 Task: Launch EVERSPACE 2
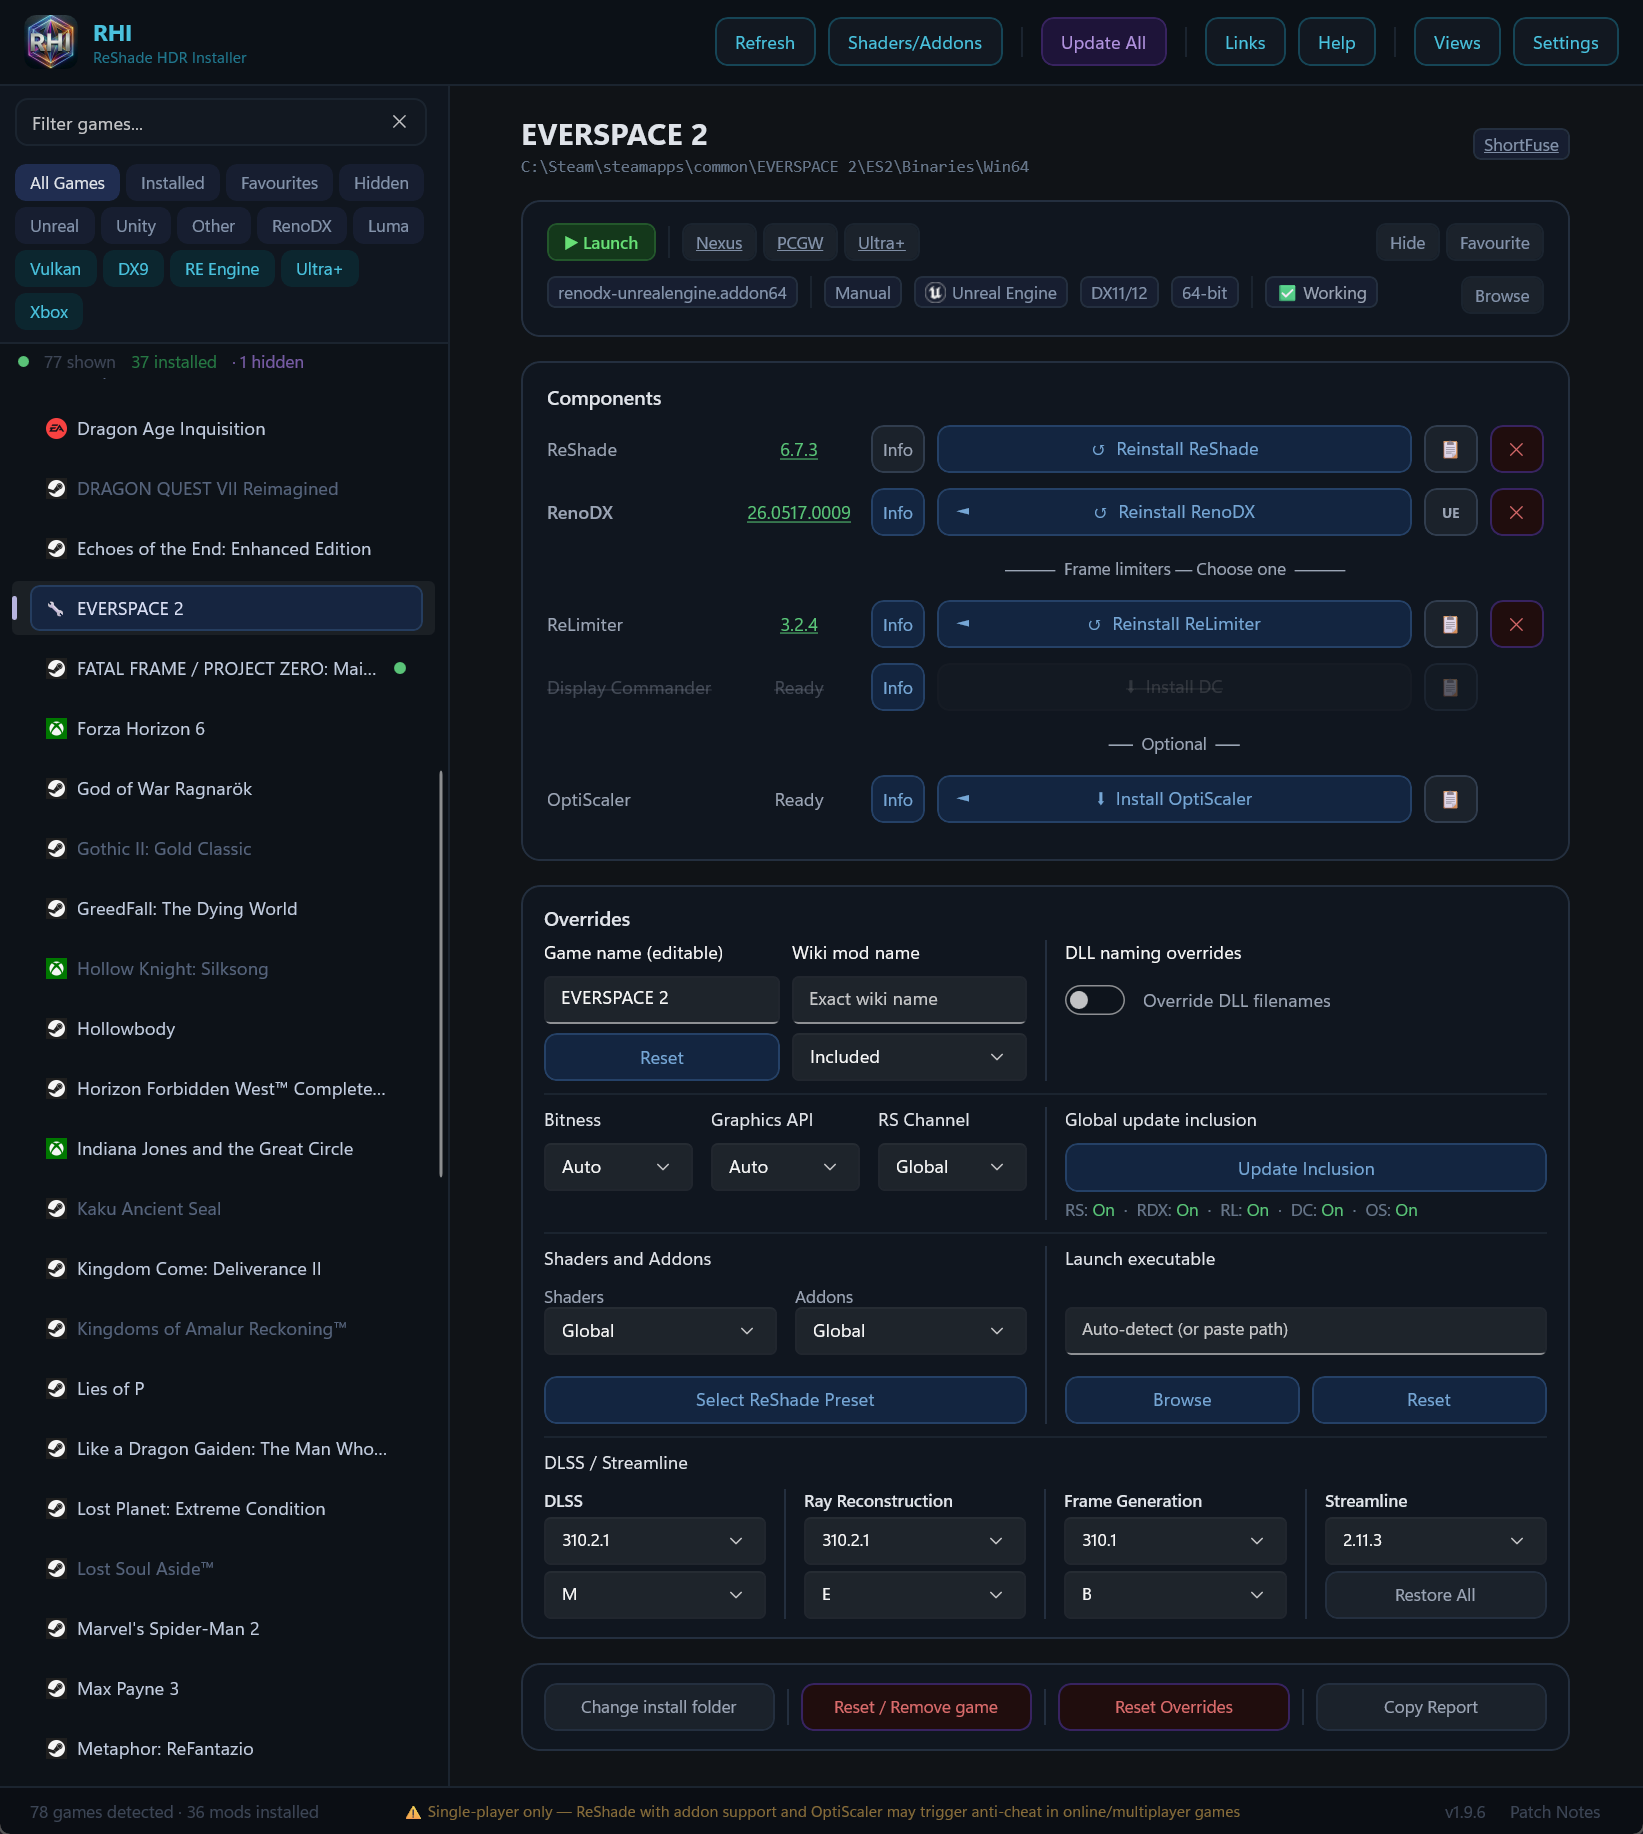pyautogui.click(x=601, y=243)
